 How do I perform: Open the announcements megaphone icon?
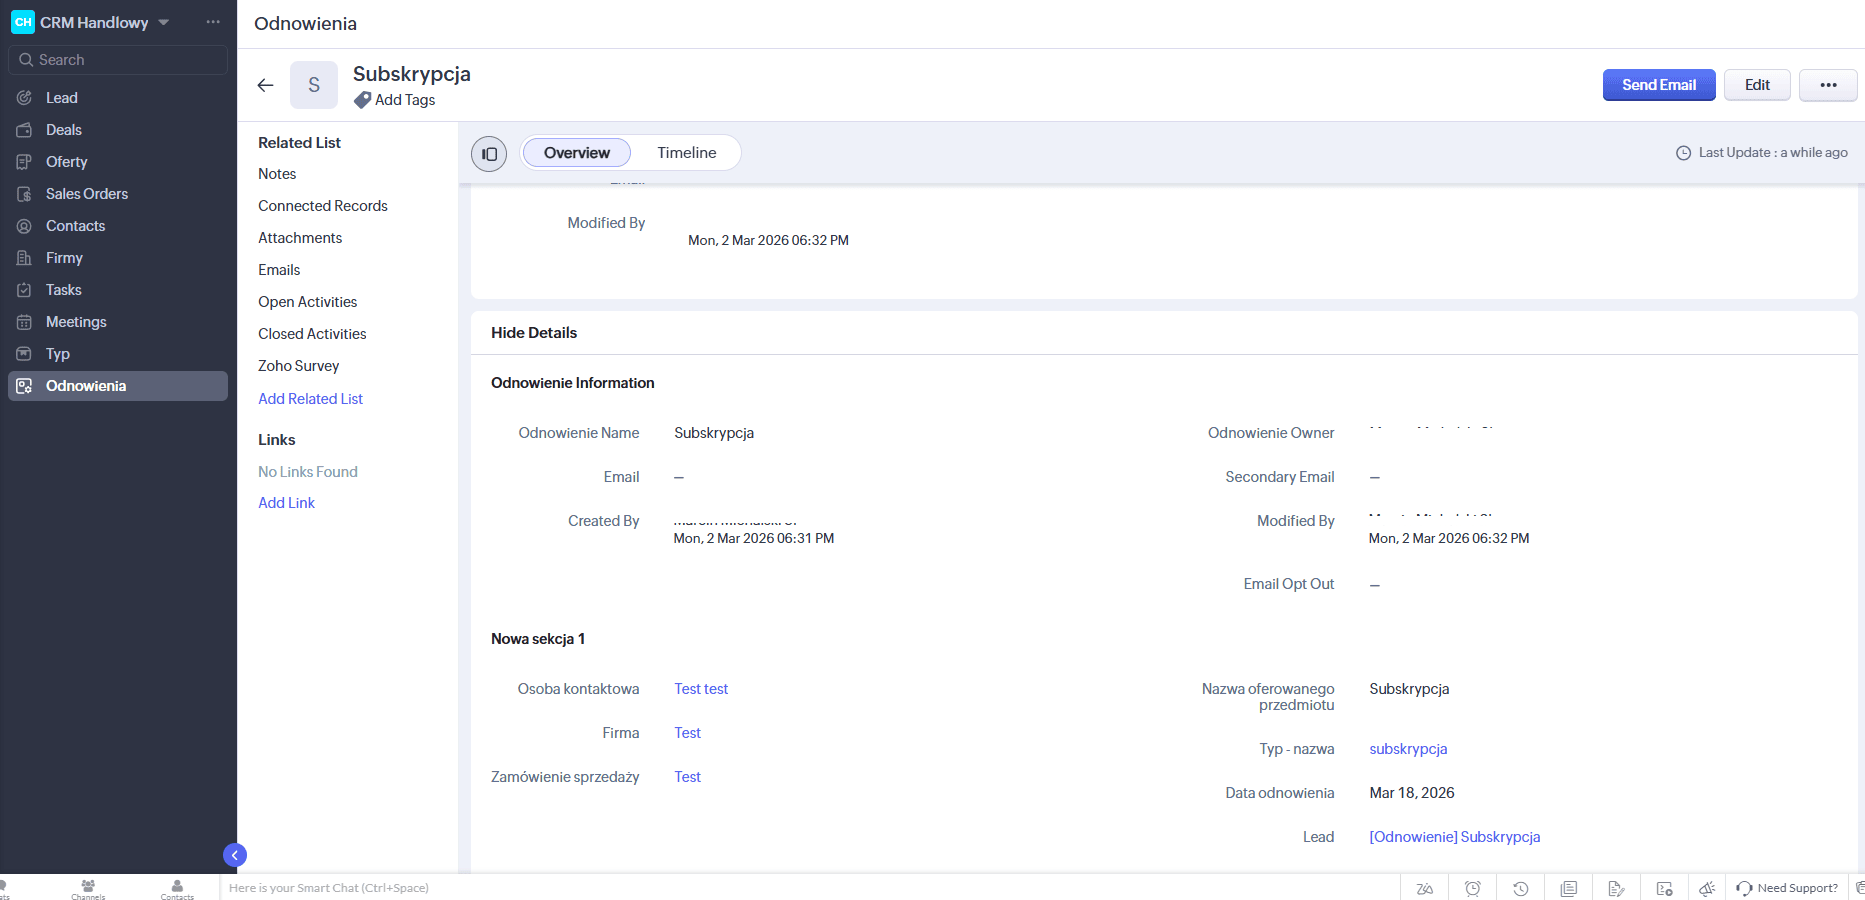1706,888
